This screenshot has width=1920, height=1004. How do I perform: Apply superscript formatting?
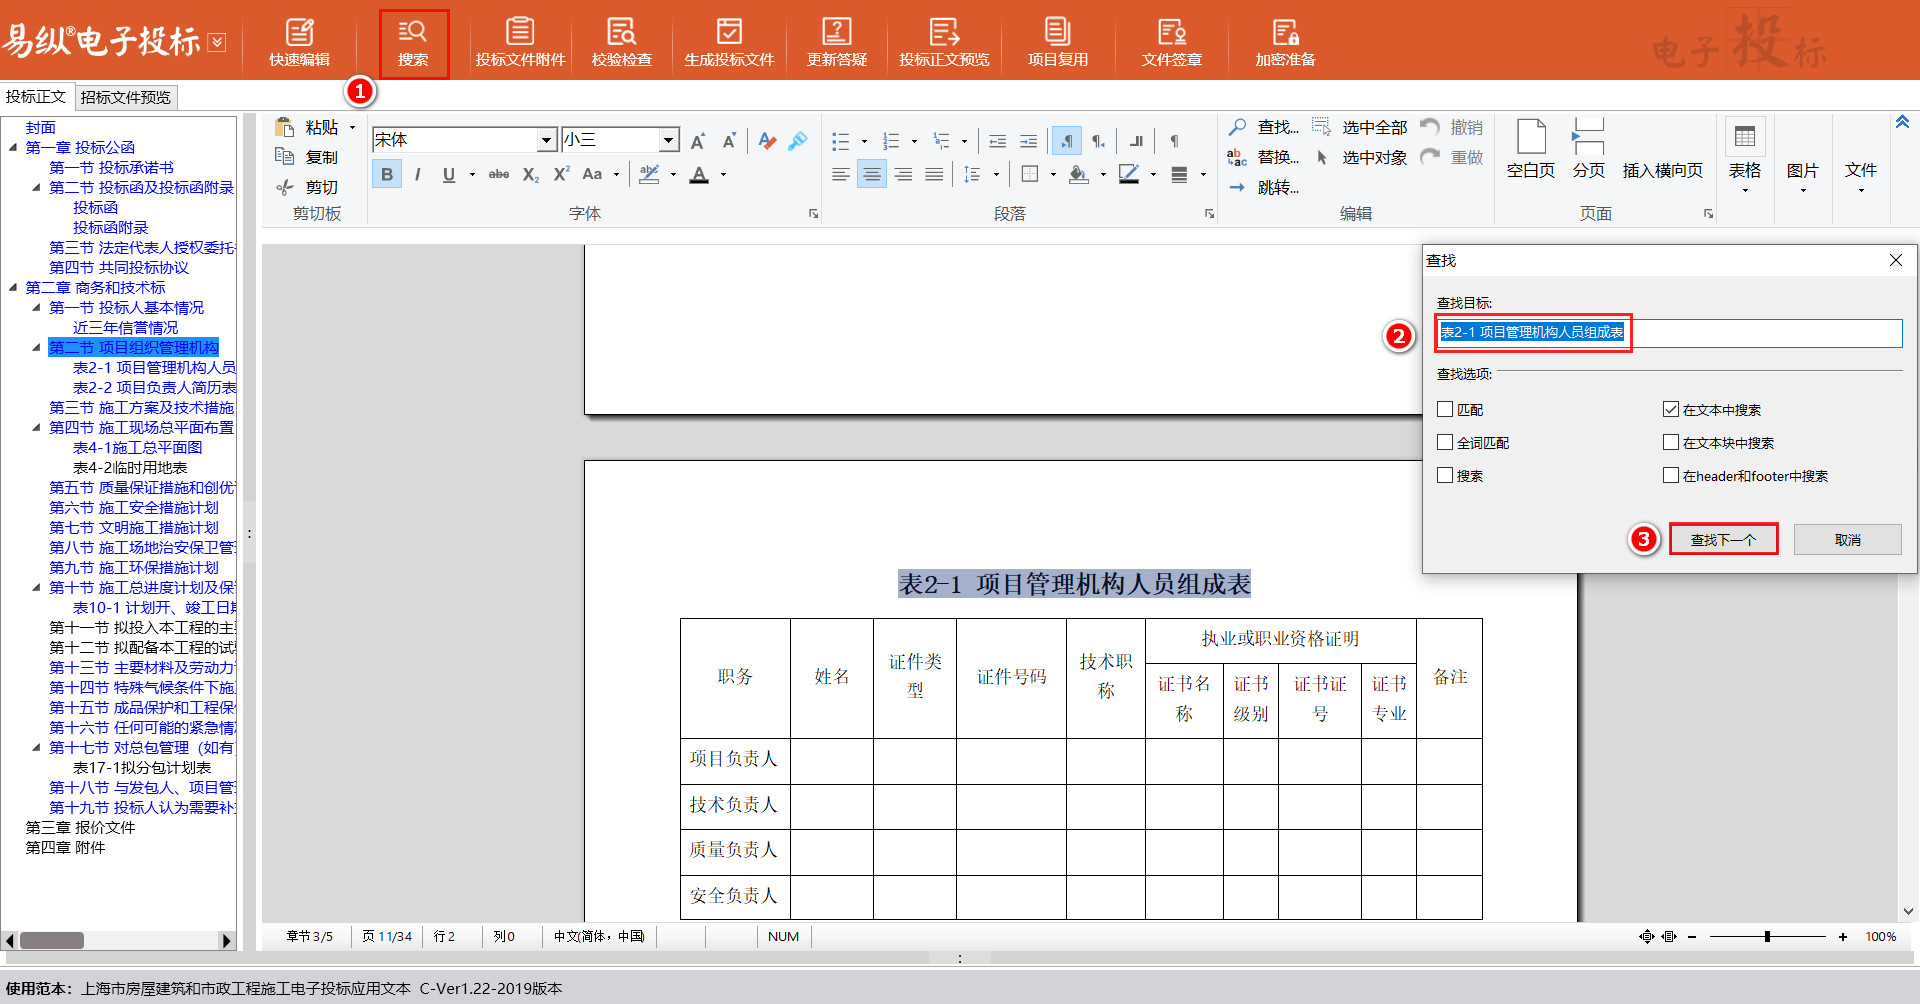pos(562,174)
